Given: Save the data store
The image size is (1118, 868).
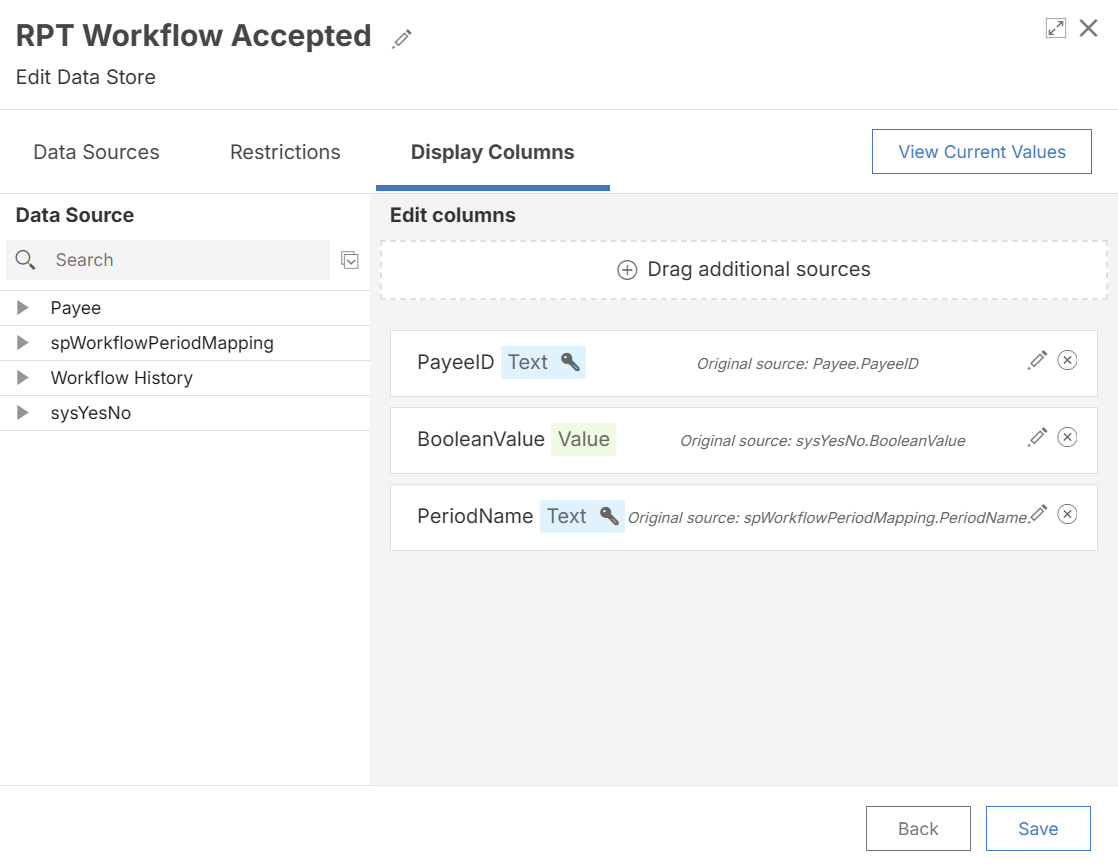Looking at the screenshot, I should 1037,828.
